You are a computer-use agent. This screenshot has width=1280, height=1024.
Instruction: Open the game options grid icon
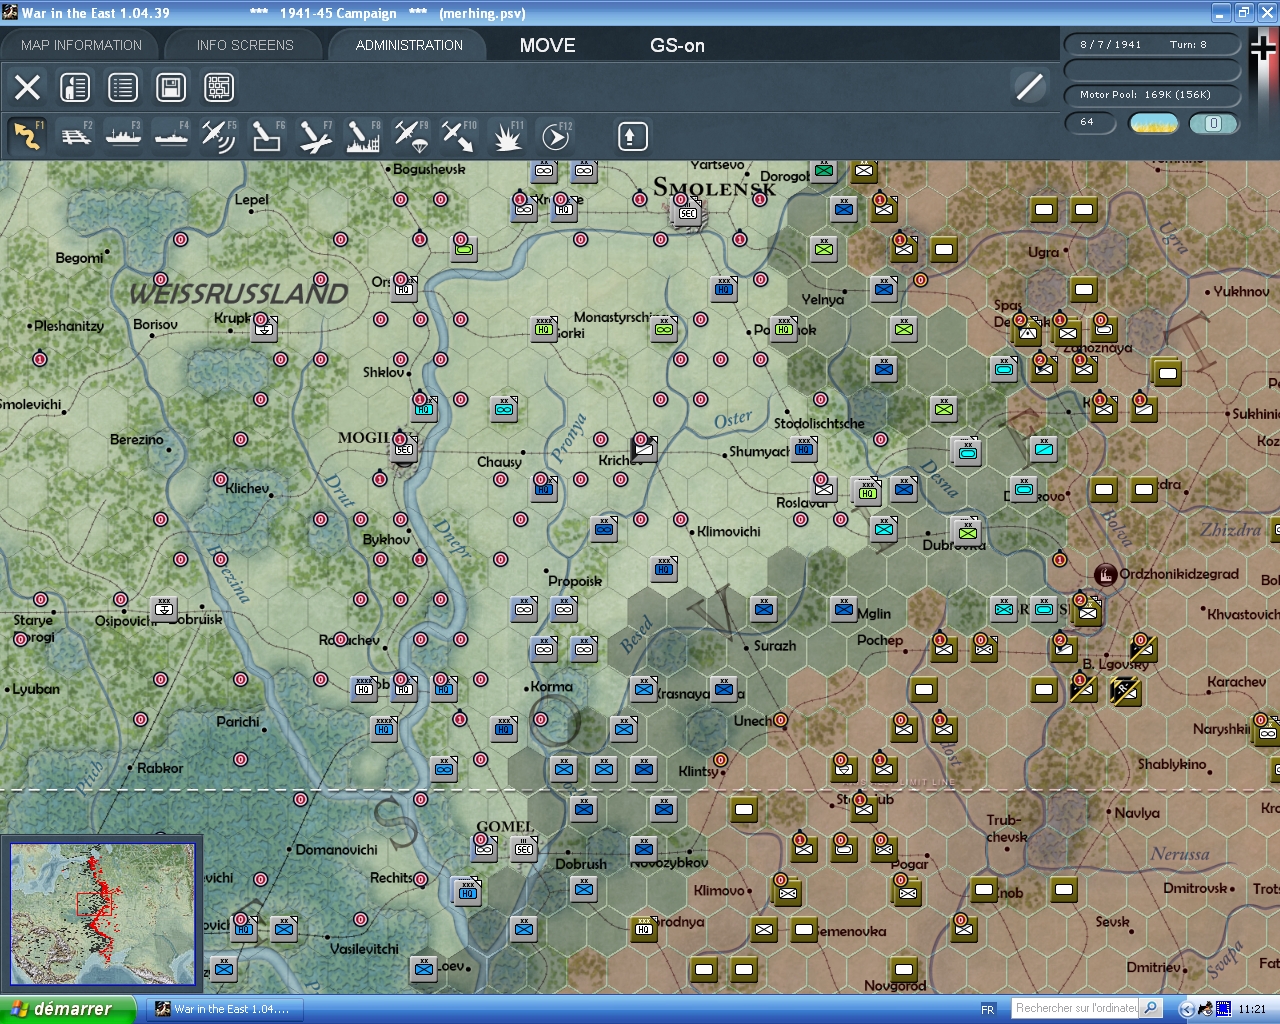tap(219, 88)
